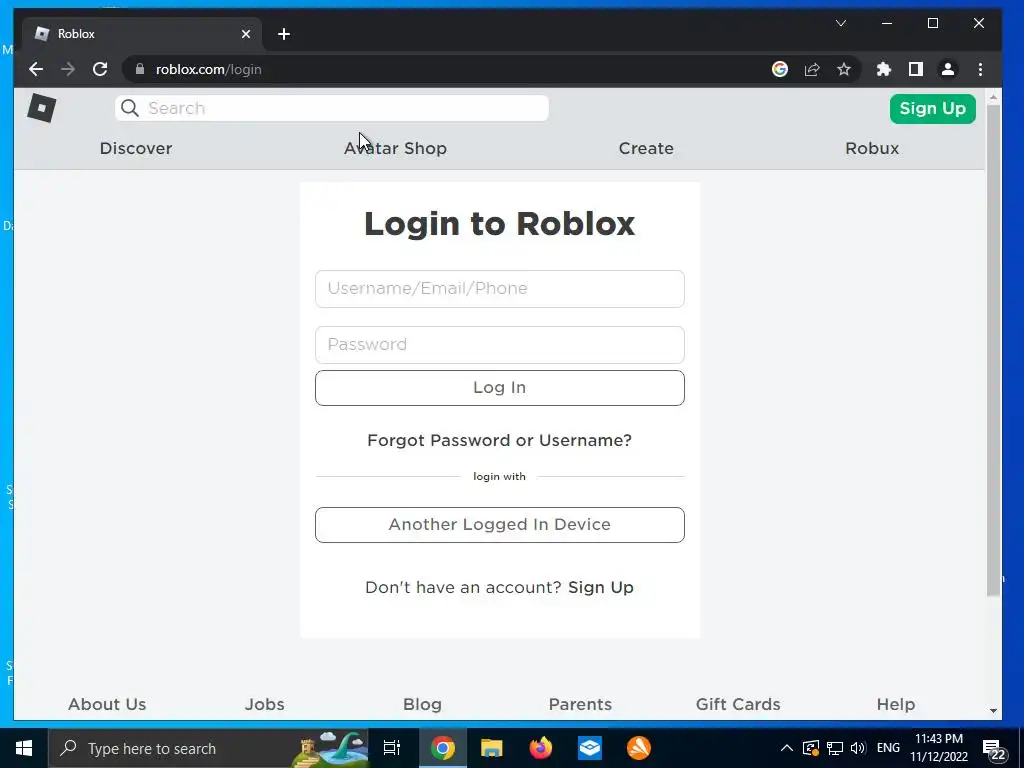Select the Roblox browser tab

click(x=142, y=34)
